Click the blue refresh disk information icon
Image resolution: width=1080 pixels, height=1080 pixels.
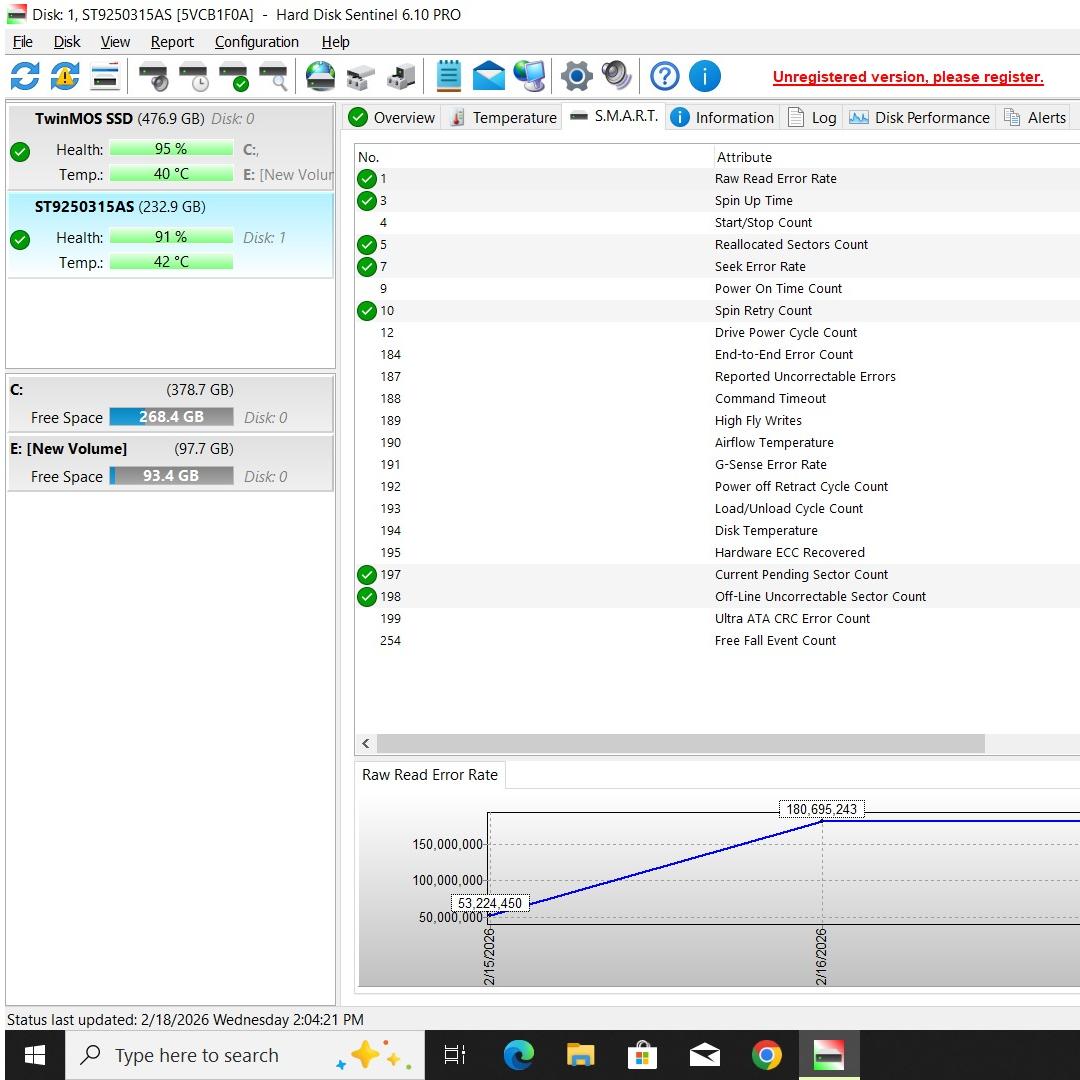click(x=25, y=76)
